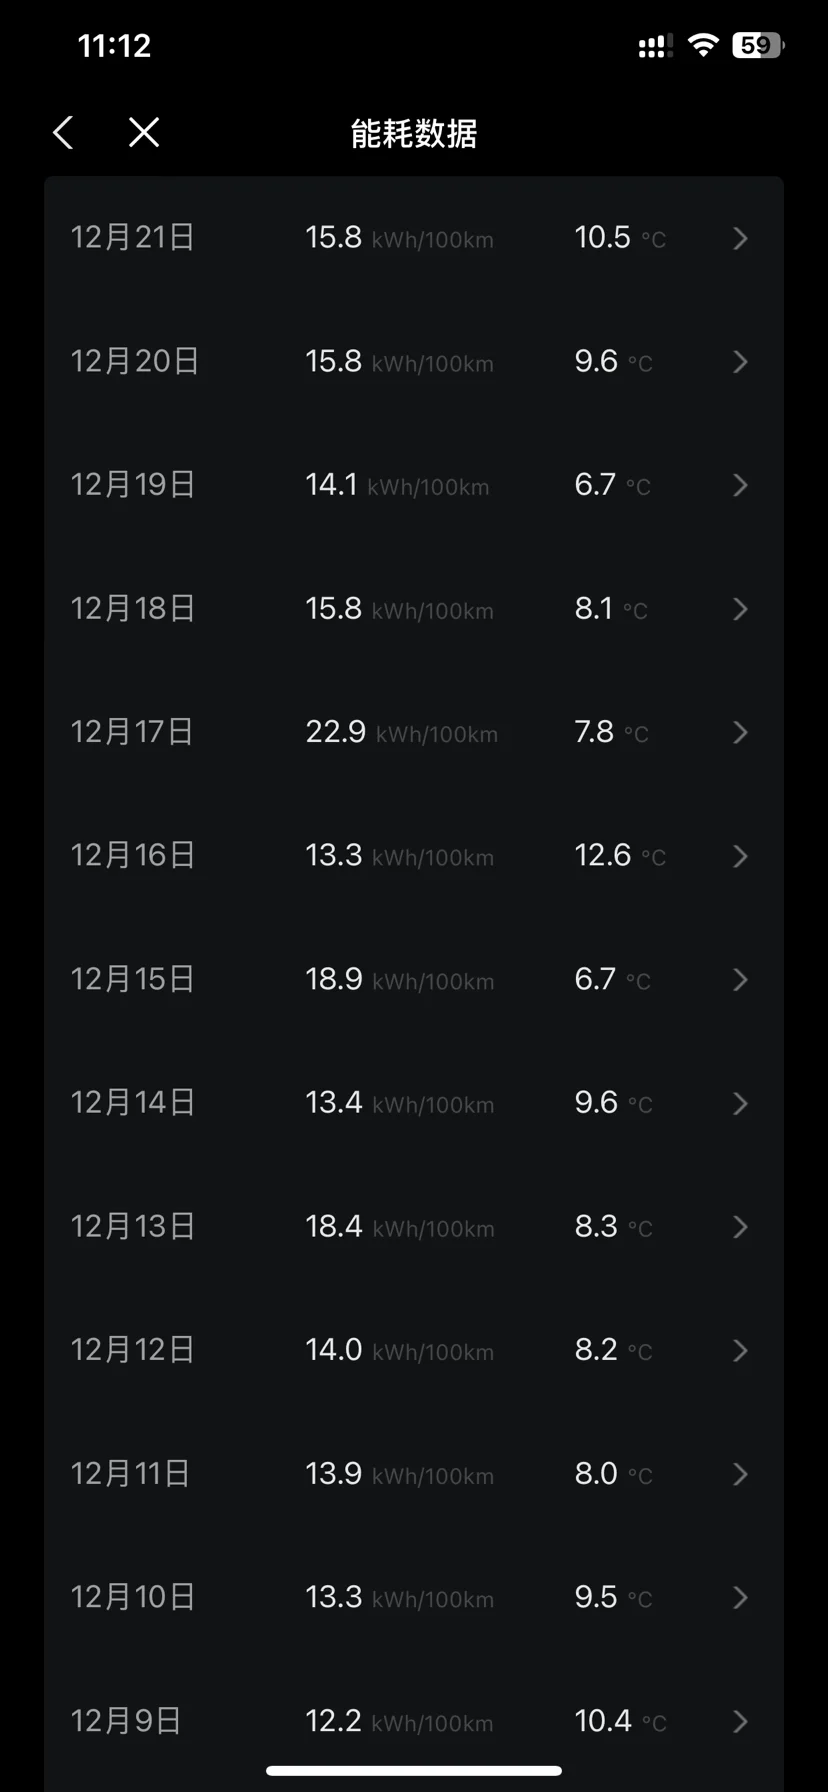This screenshot has height=1792, width=828.
Task: Open 13.4 kWh/100km entry on 12月14日
Action: tap(414, 1103)
